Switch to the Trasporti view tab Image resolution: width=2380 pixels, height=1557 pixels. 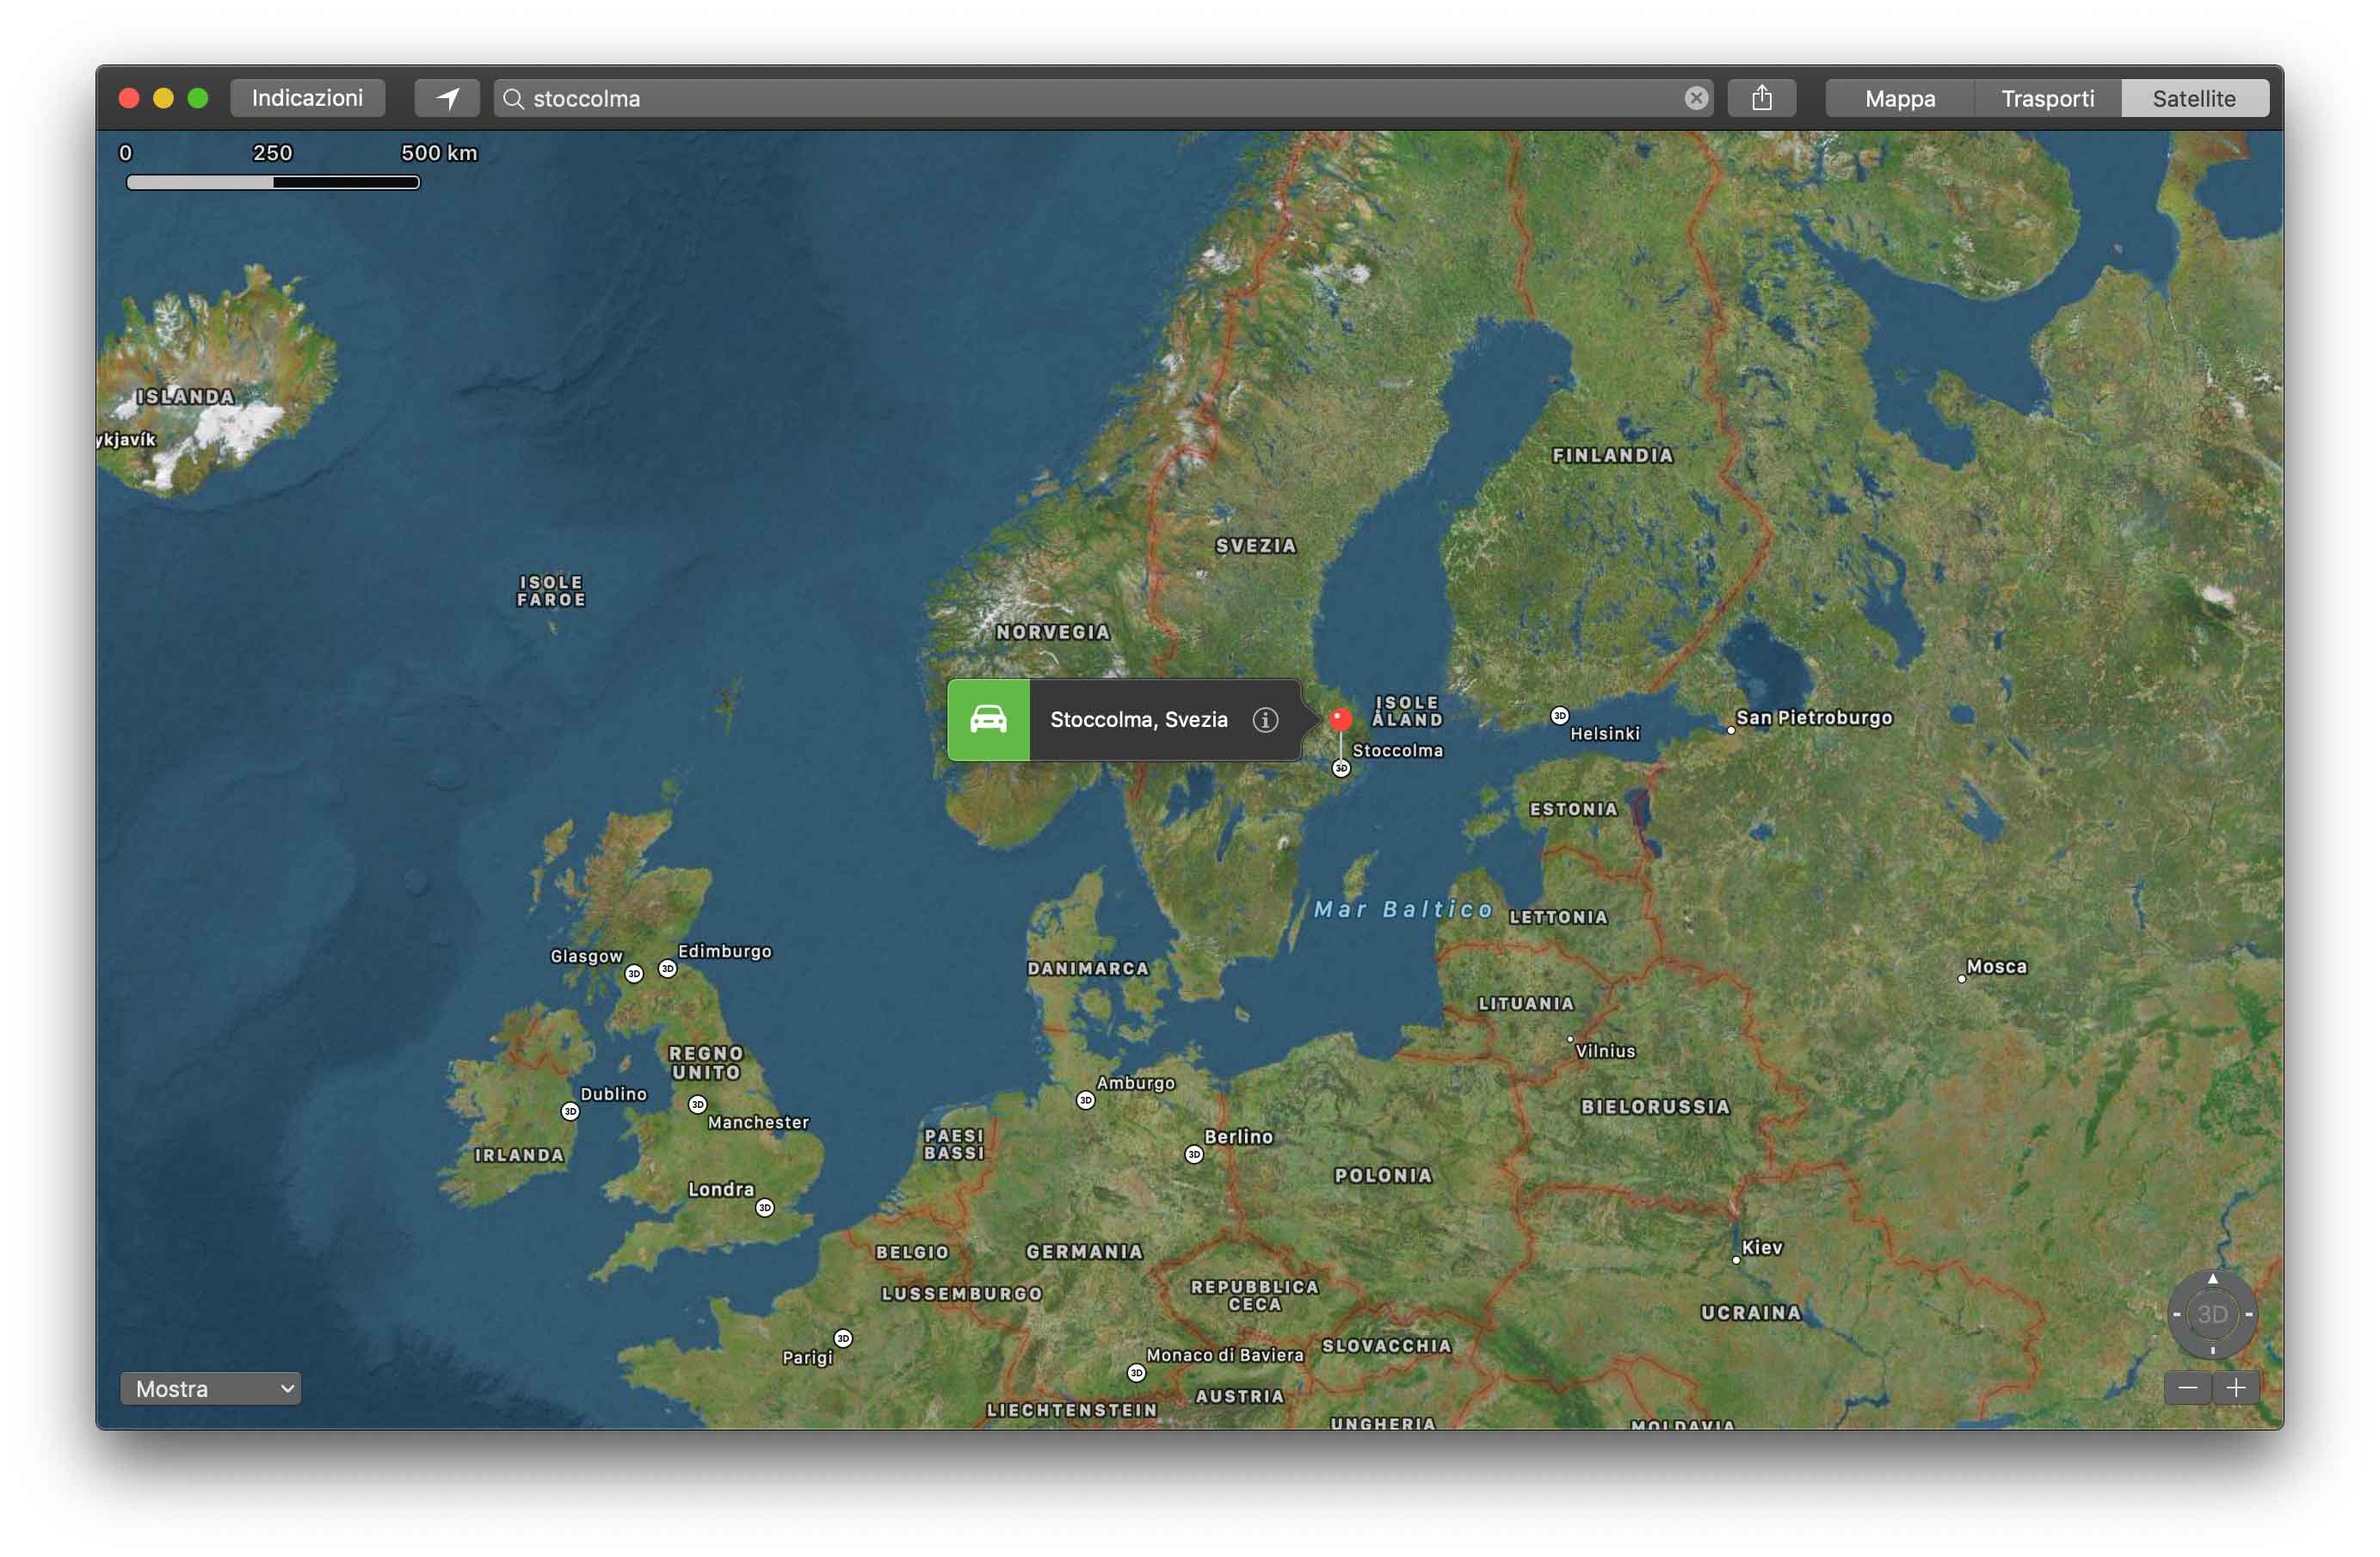pyautogui.click(x=2047, y=98)
